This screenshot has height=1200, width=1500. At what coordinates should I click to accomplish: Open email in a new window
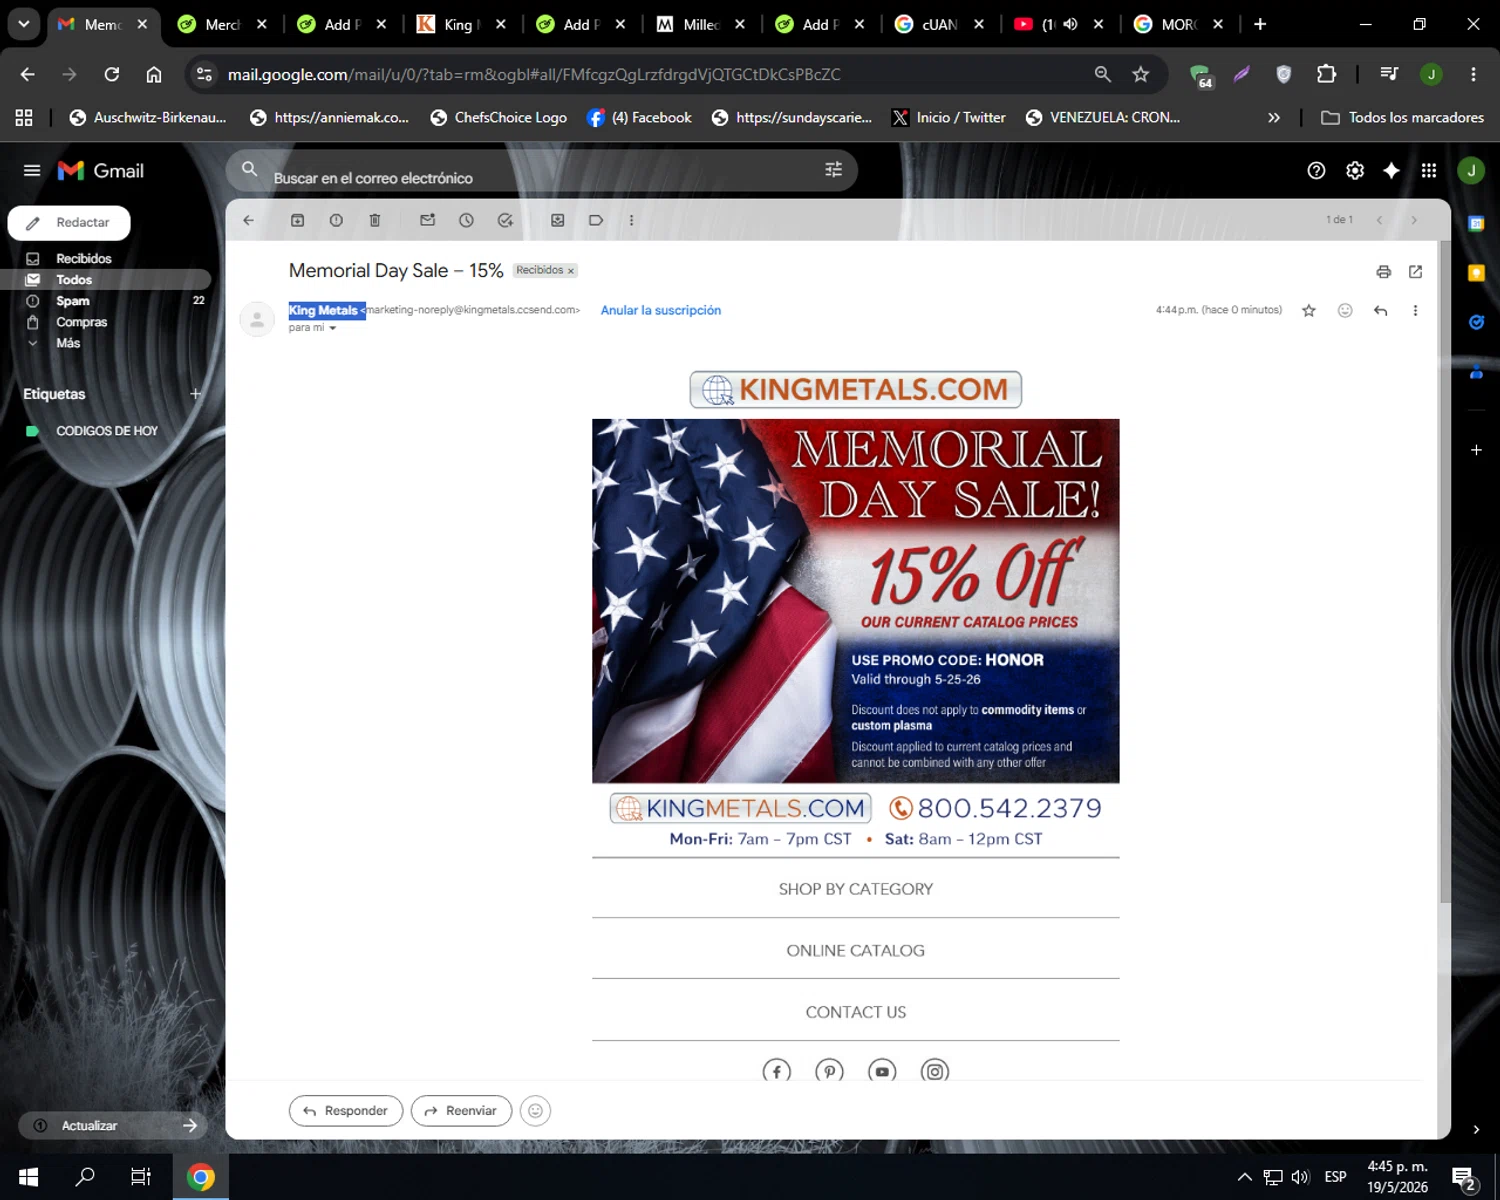pyautogui.click(x=1416, y=272)
